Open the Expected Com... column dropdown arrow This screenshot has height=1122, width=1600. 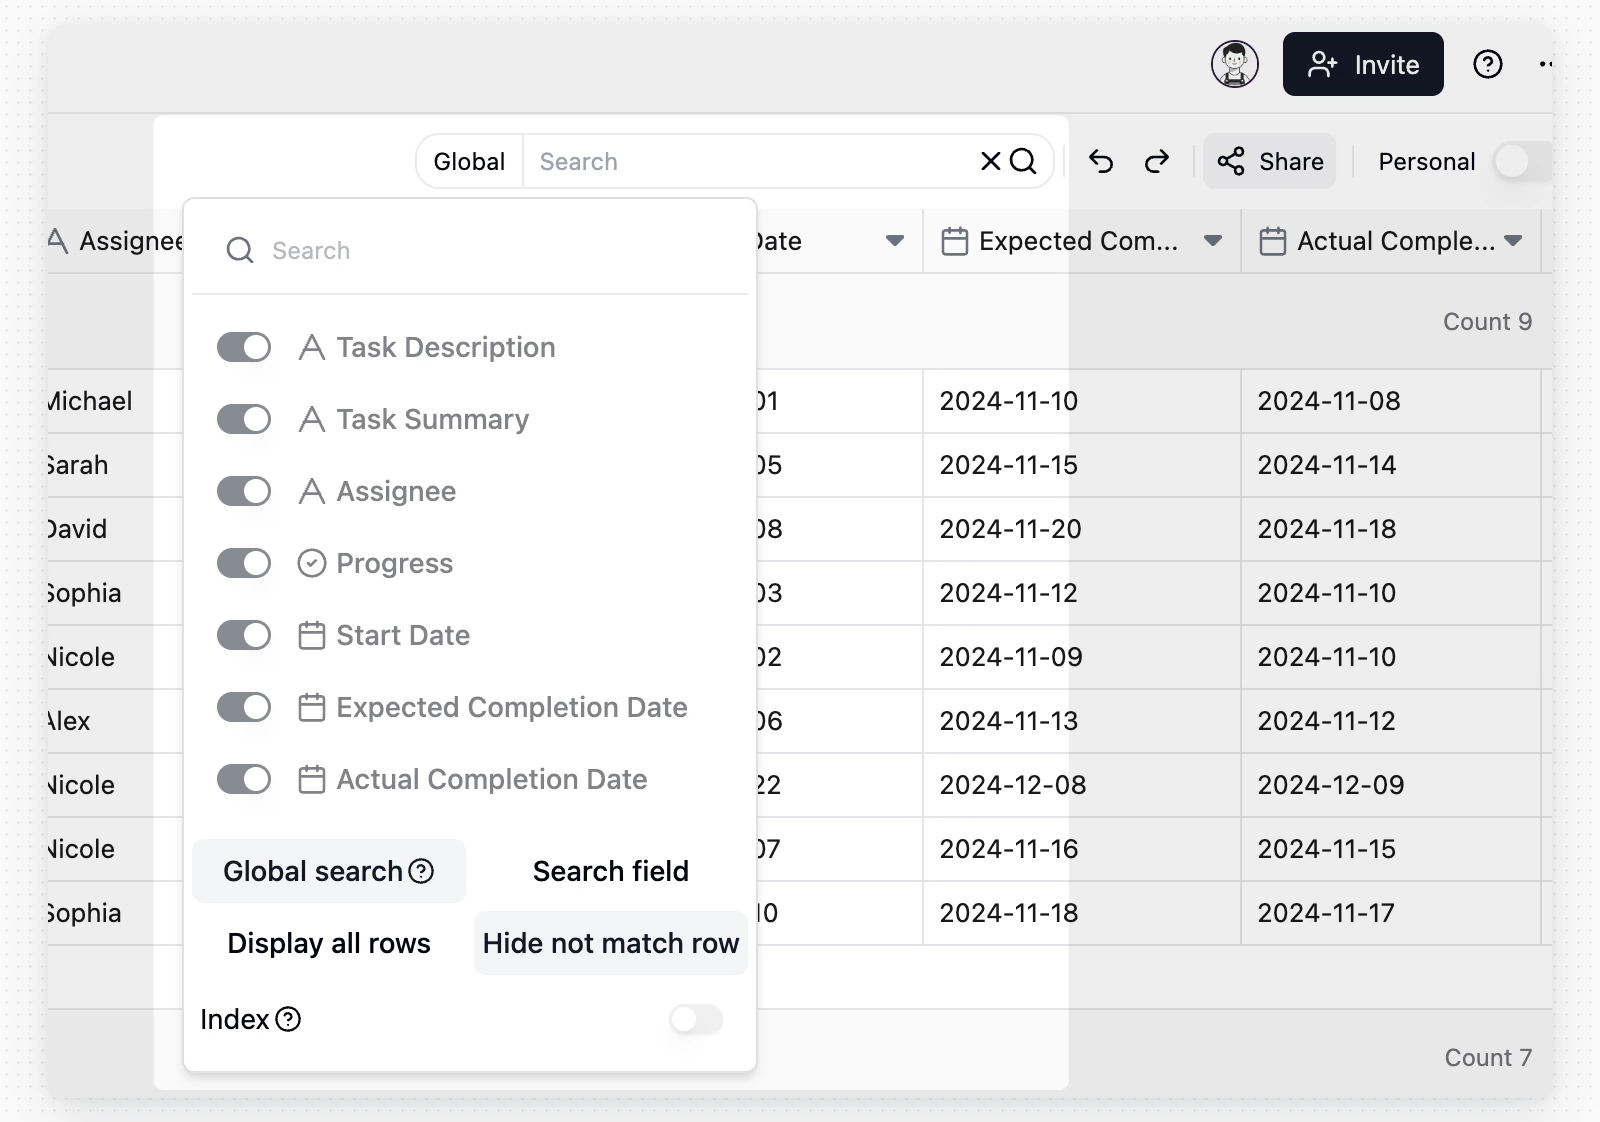pyautogui.click(x=1213, y=241)
